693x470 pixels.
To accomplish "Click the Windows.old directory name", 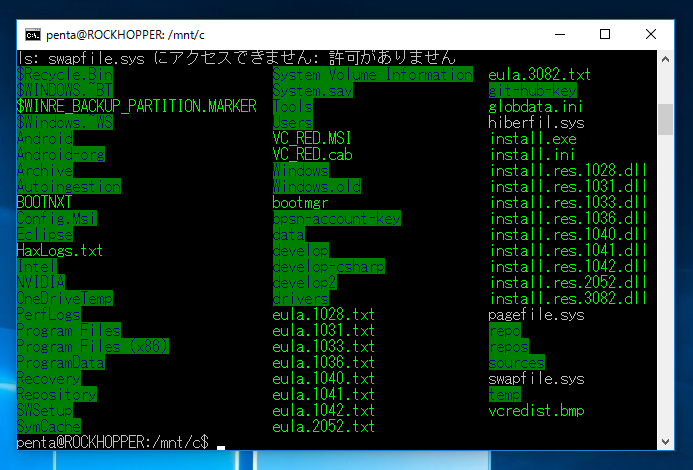I will 316,186.
